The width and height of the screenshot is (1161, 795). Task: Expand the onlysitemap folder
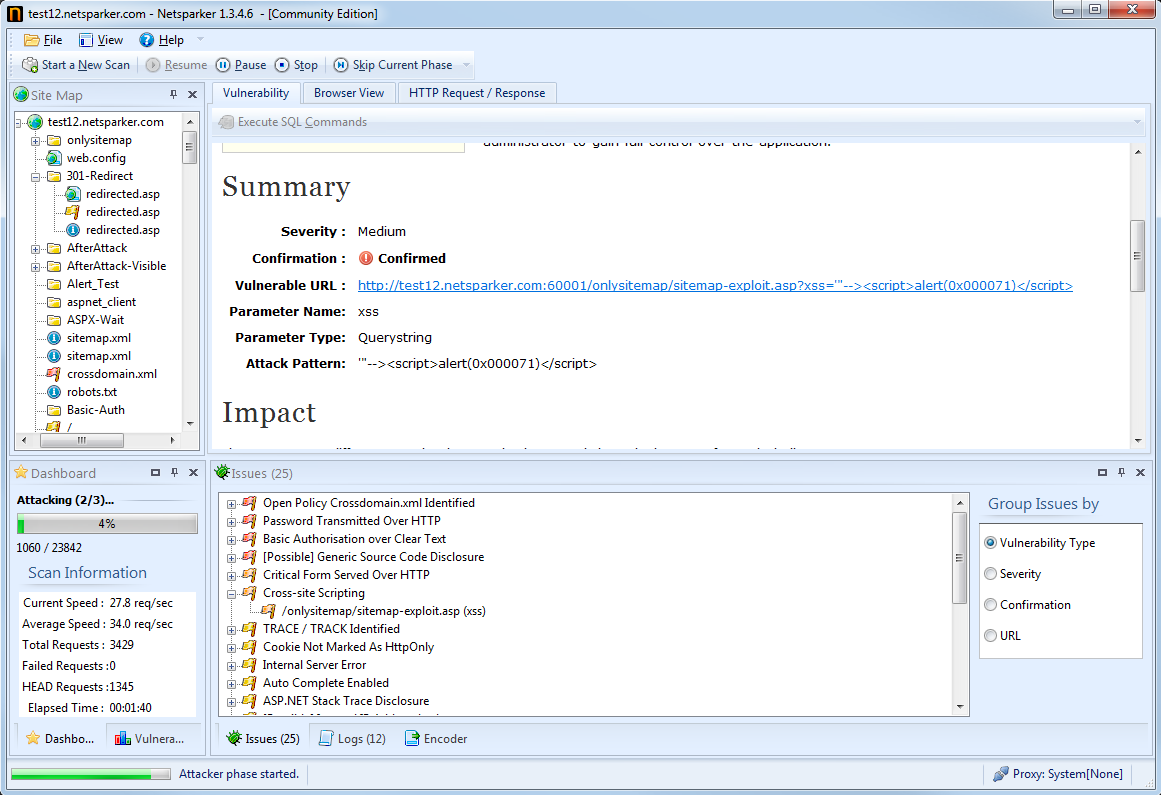point(35,141)
